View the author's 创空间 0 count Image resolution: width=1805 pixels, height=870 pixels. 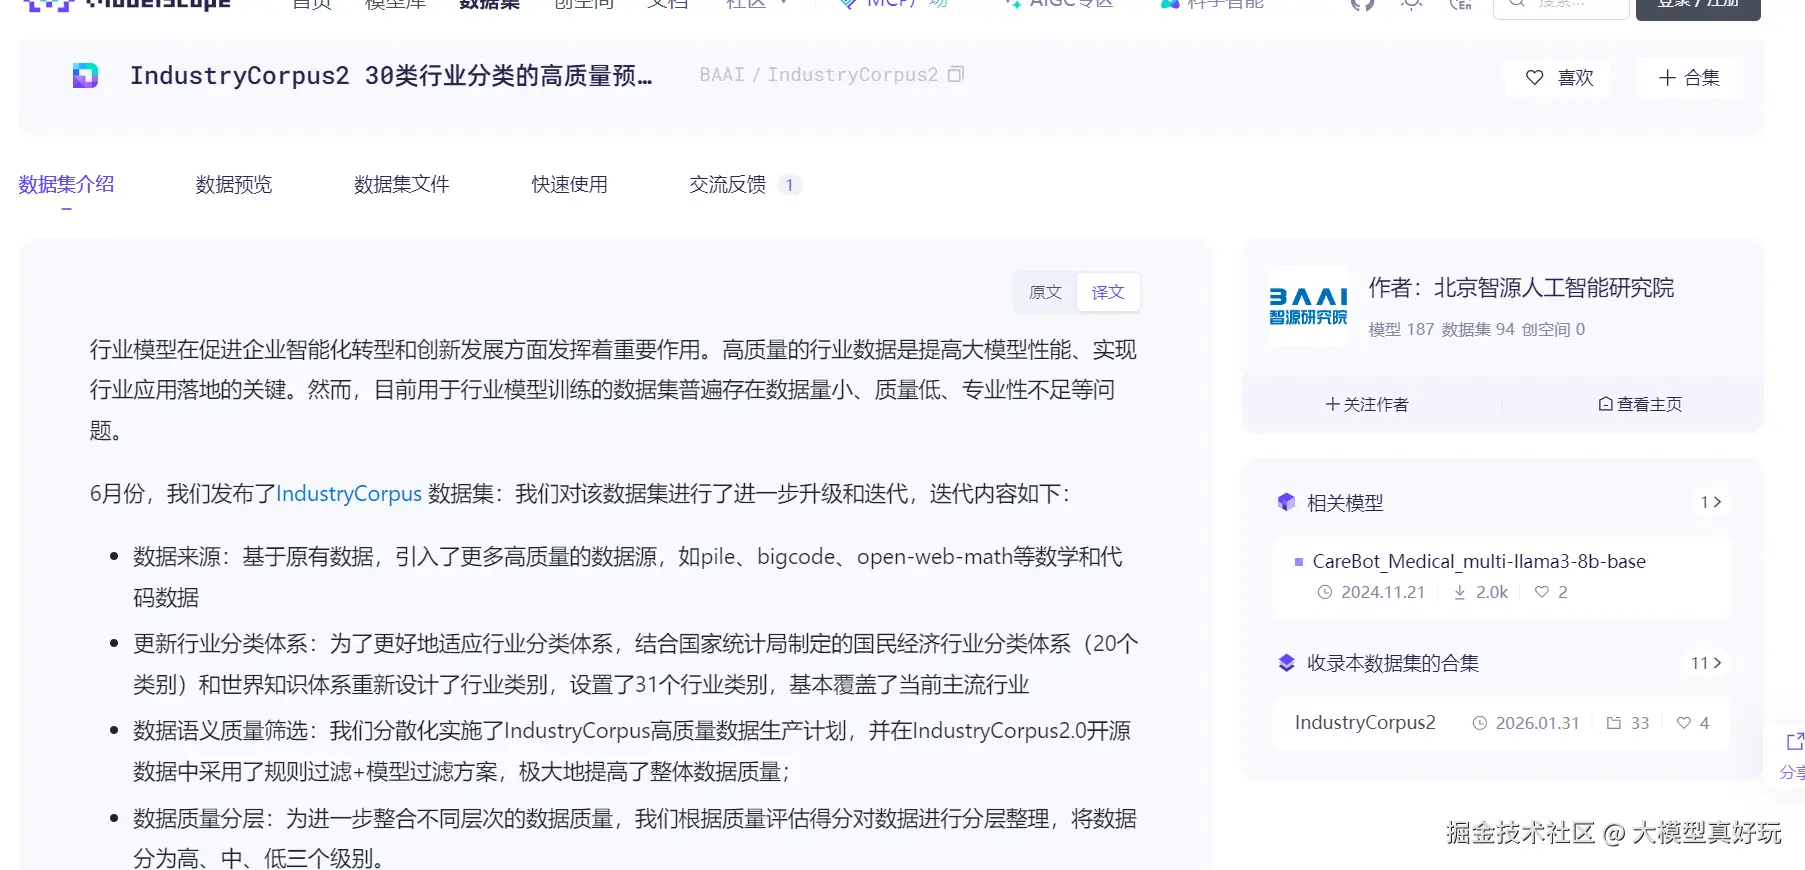point(1553,329)
